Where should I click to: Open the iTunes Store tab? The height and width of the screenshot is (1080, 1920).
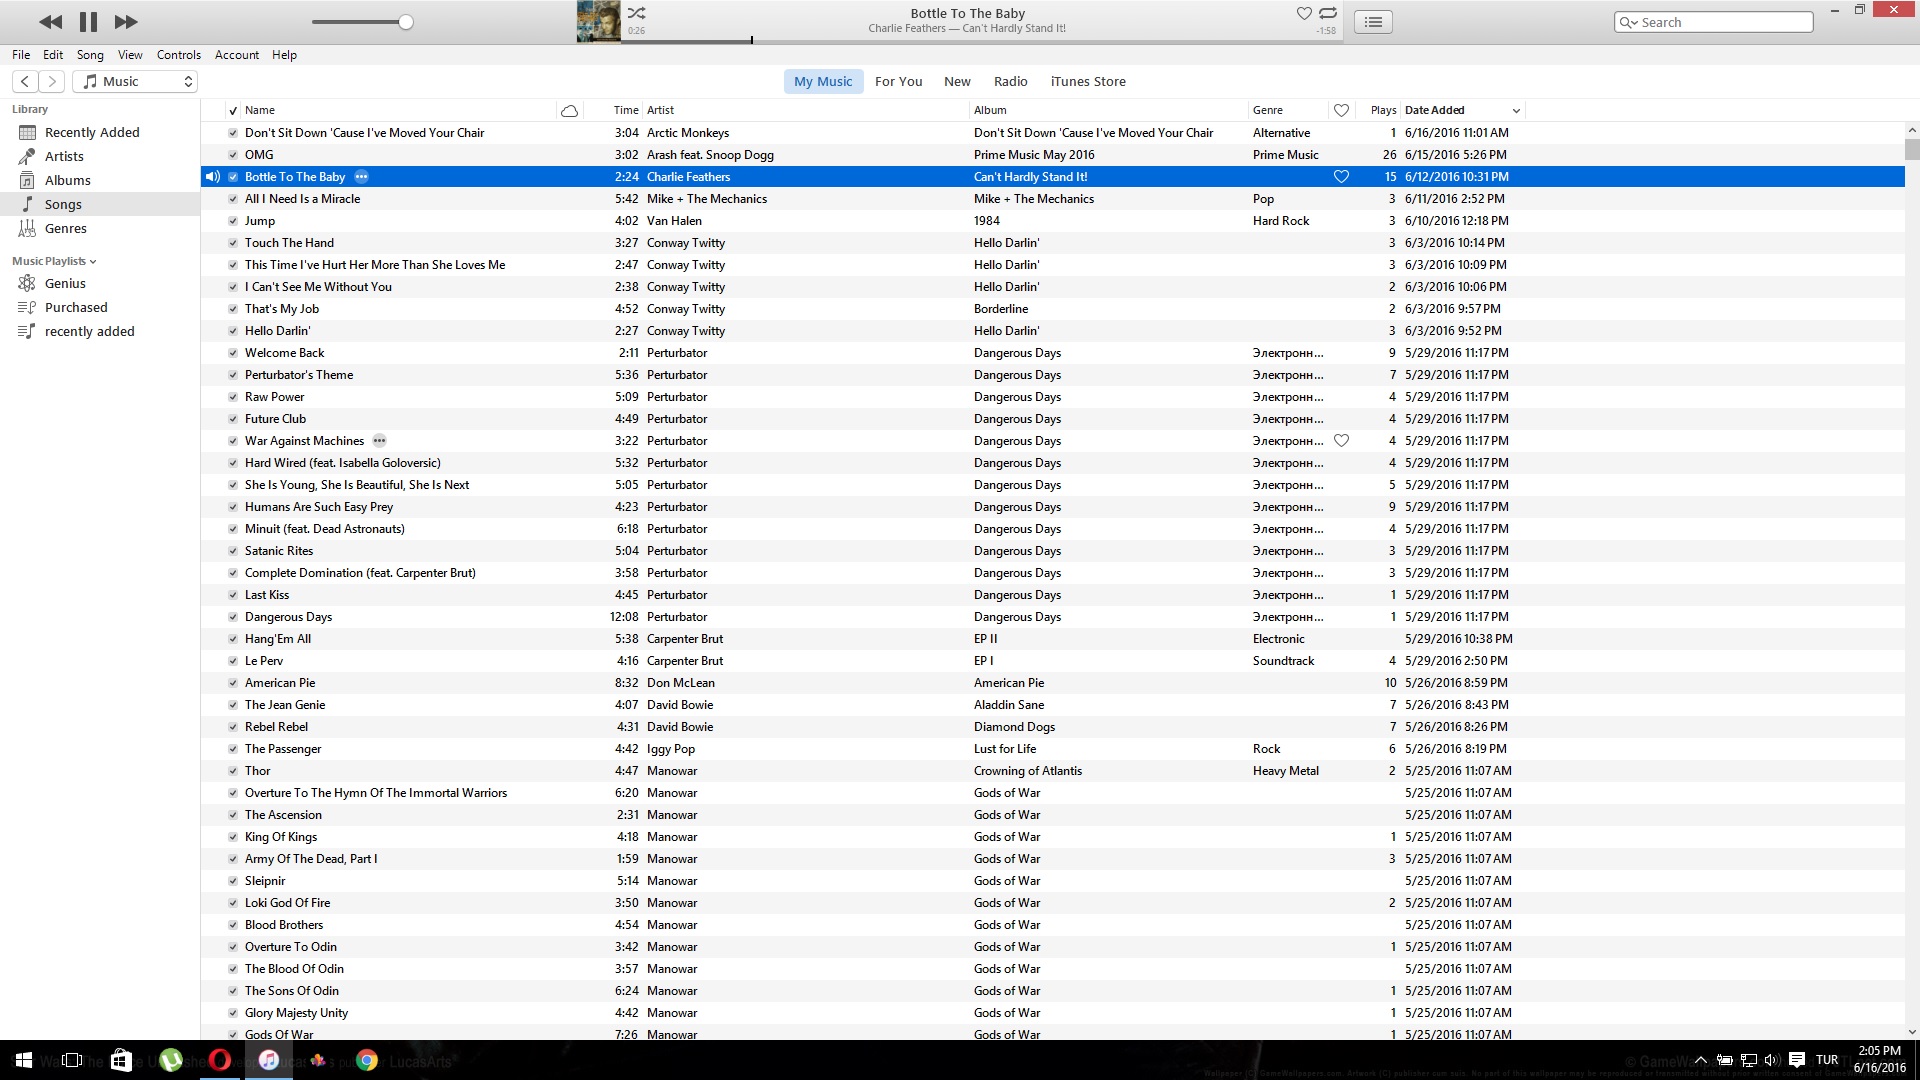1088,82
